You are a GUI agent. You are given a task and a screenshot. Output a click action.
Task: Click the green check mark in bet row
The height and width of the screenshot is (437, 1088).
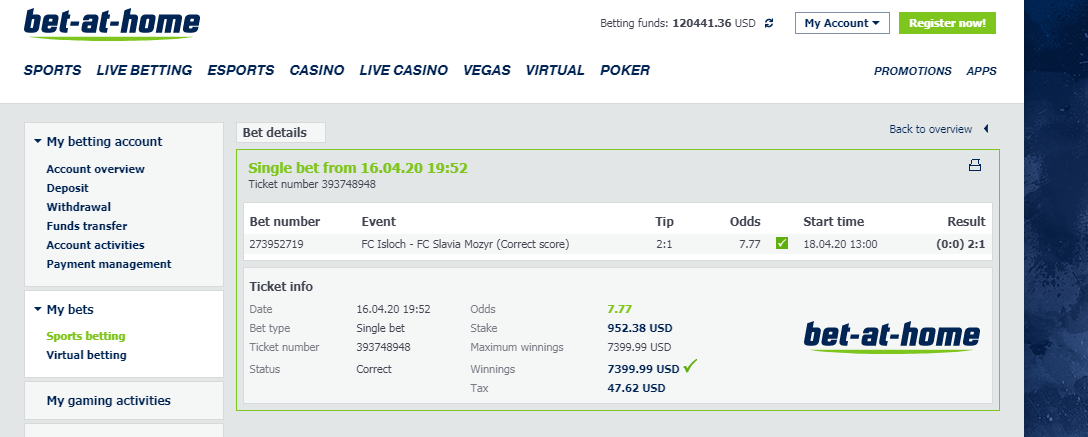click(x=782, y=243)
